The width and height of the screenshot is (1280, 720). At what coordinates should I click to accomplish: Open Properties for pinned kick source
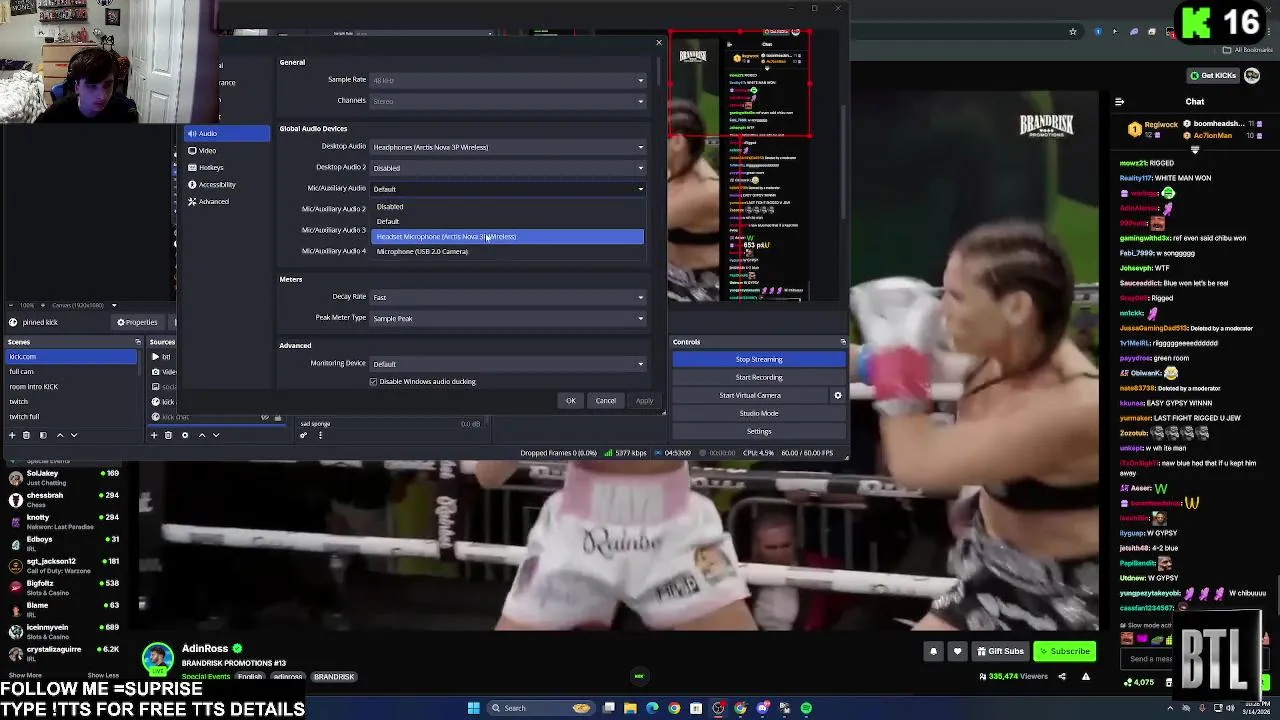pos(137,322)
